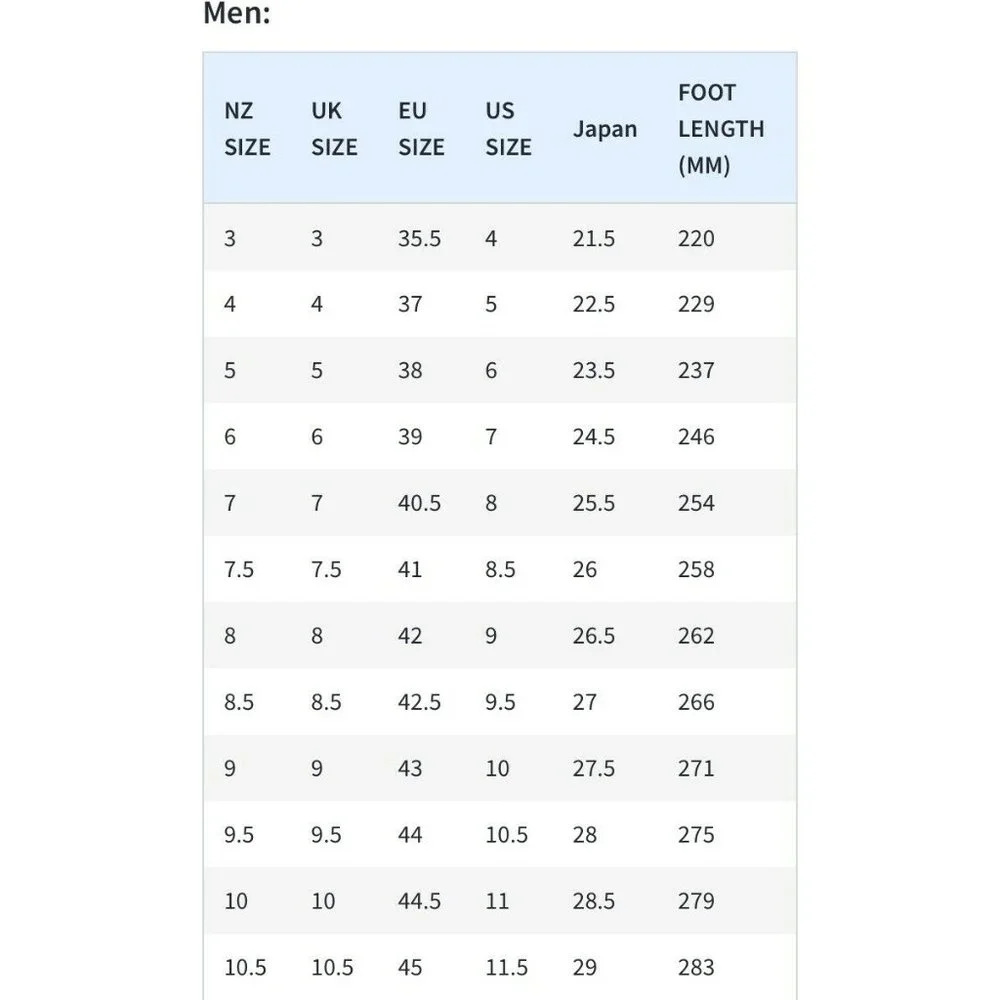
Task: Select the US size 10.5 cell
Action: 506,835
